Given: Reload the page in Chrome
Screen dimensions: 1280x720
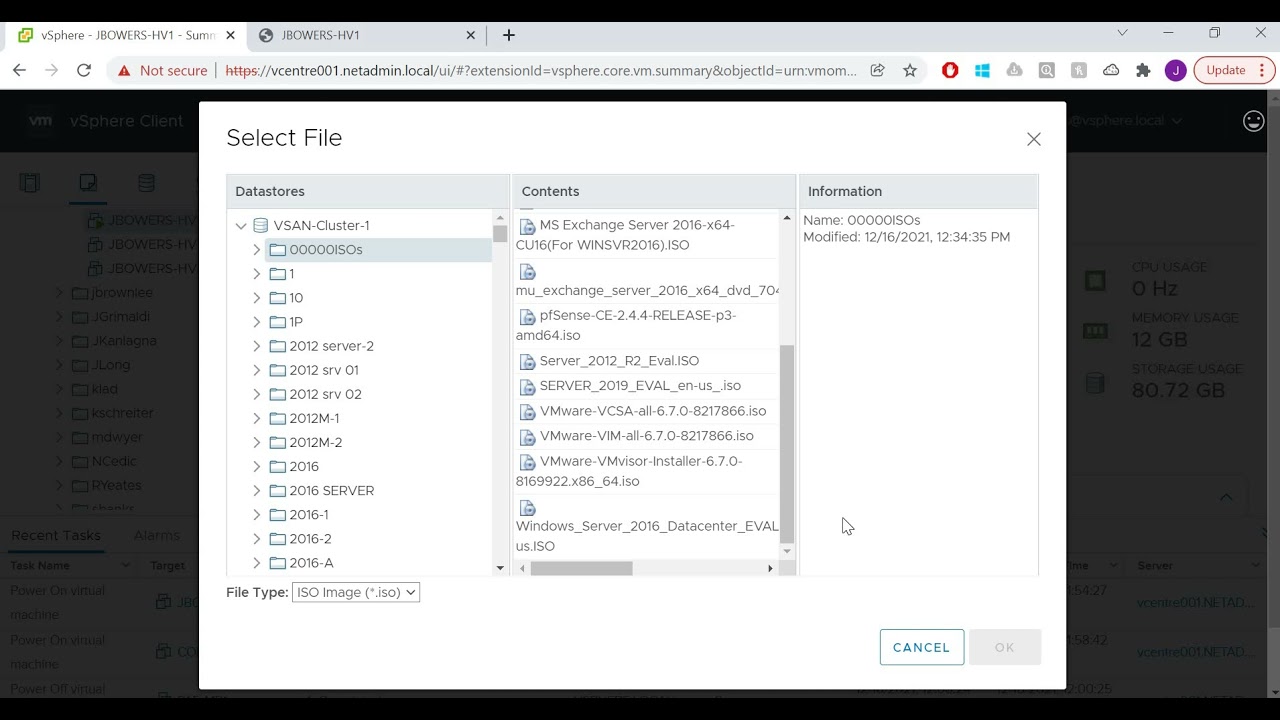Looking at the screenshot, I should pyautogui.click(x=84, y=70).
